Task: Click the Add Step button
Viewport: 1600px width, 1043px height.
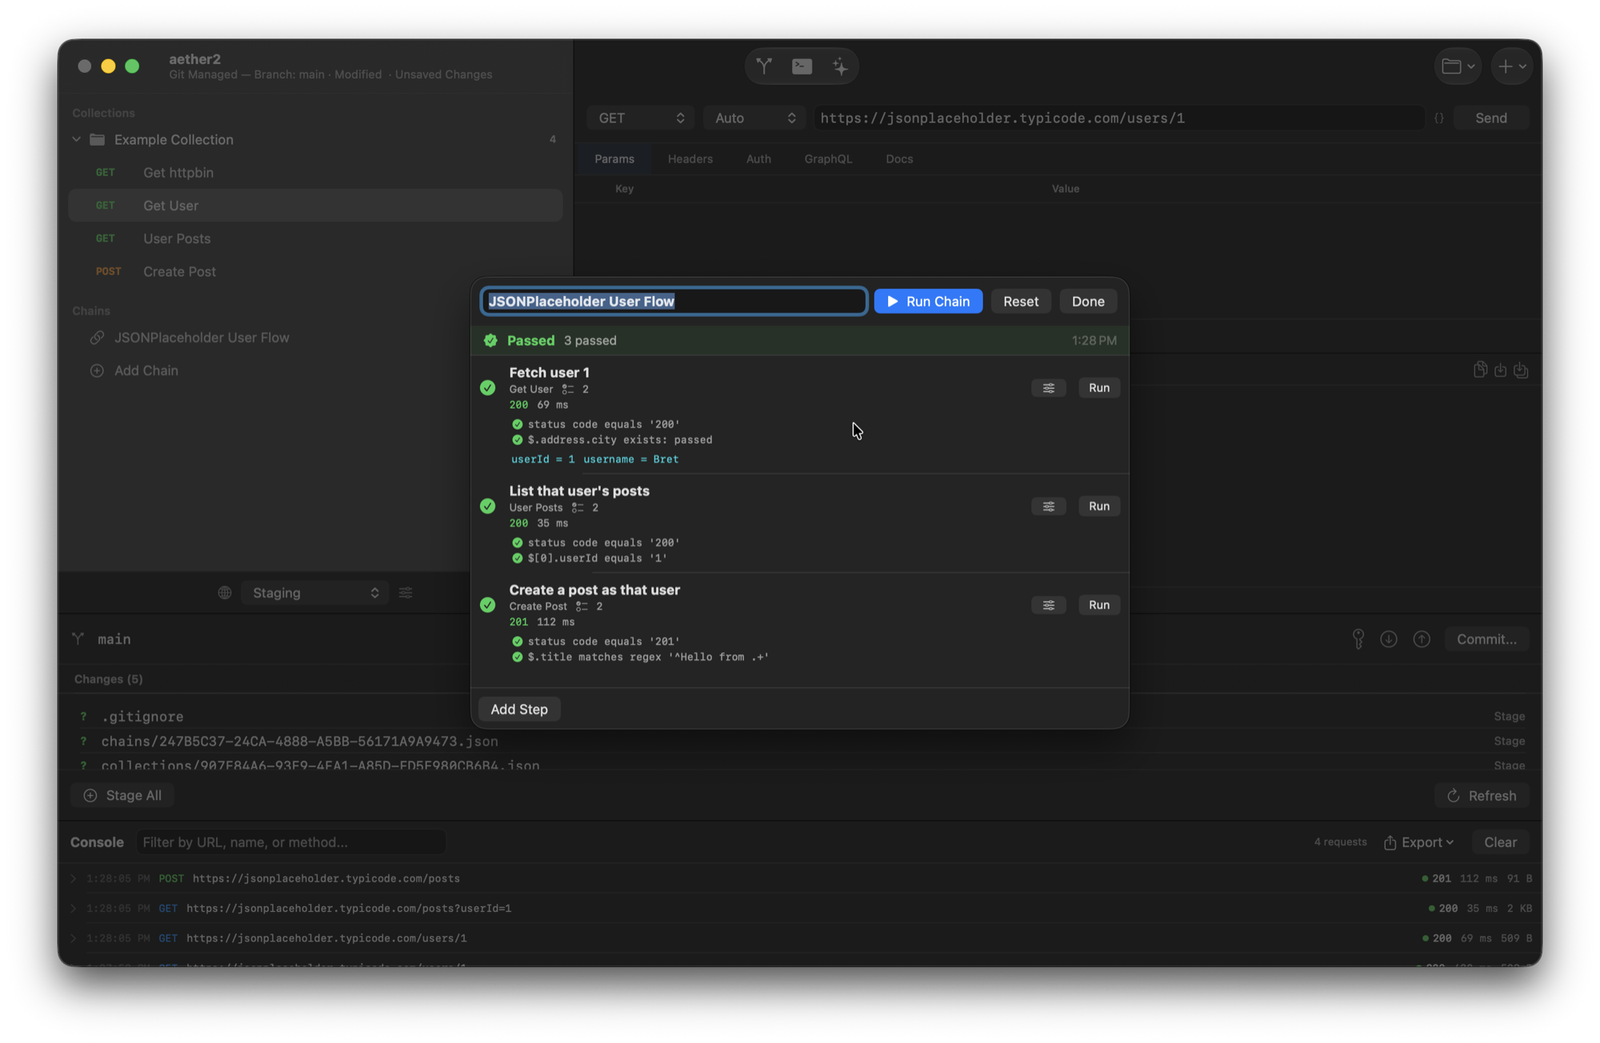Action: [x=519, y=709]
